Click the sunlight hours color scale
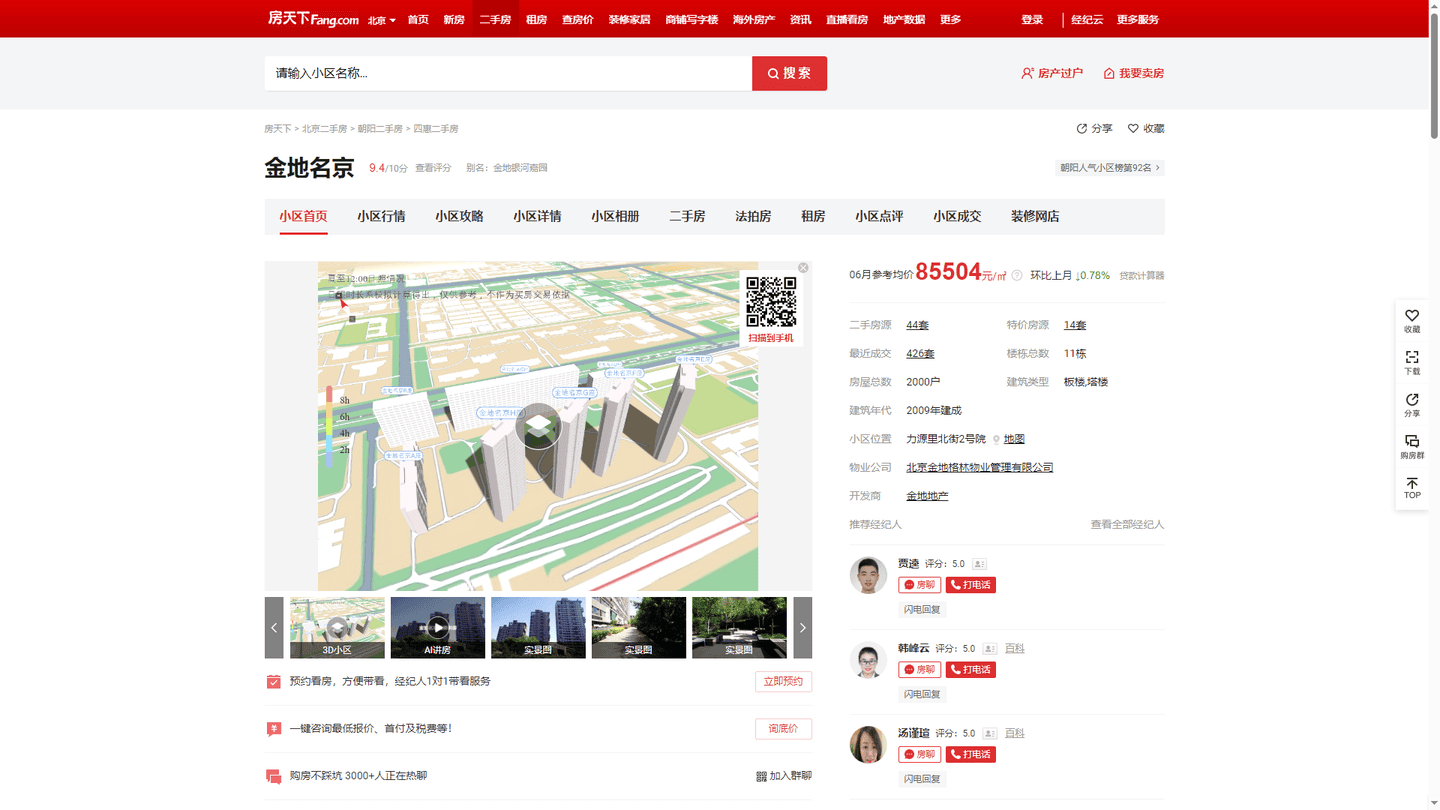The image size is (1440, 810). click(x=330, y=427)
